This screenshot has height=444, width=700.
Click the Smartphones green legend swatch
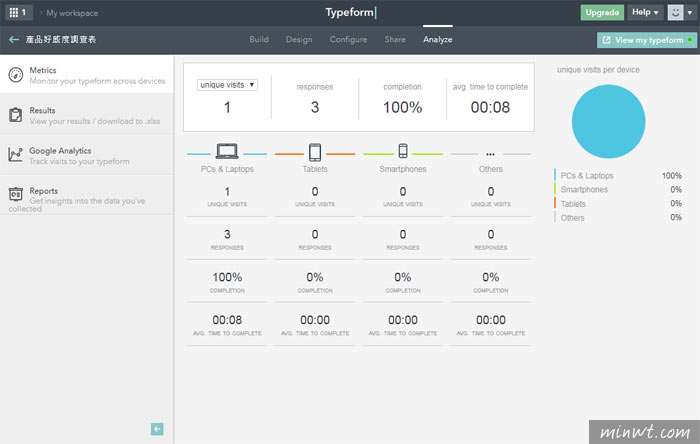coord(555,189)
